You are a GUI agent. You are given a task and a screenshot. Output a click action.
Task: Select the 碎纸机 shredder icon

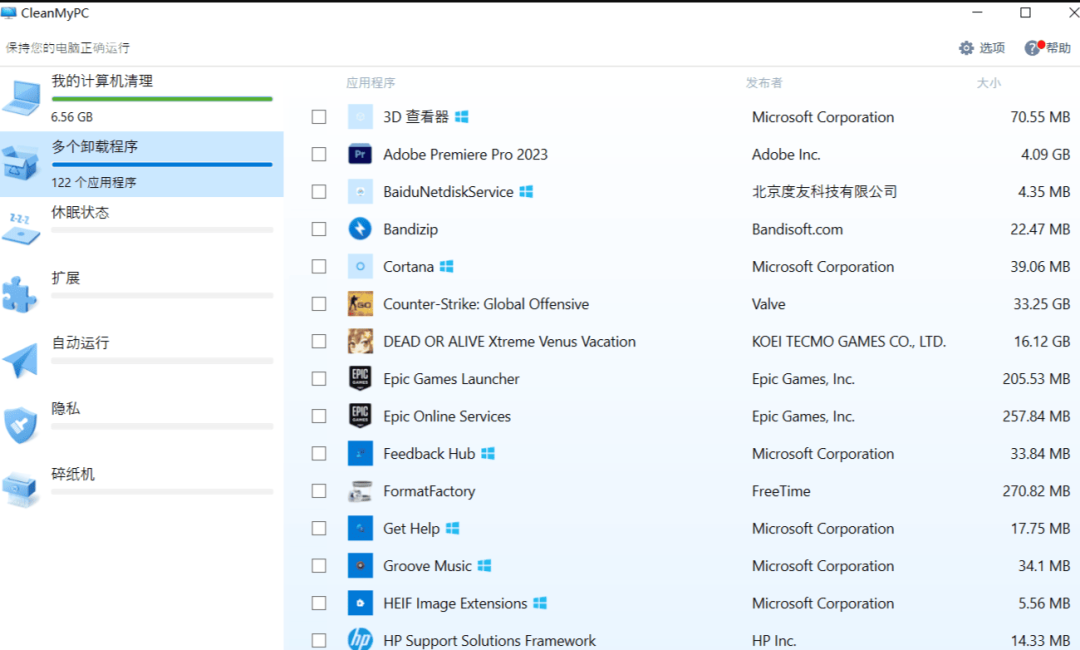click(21, 490)
